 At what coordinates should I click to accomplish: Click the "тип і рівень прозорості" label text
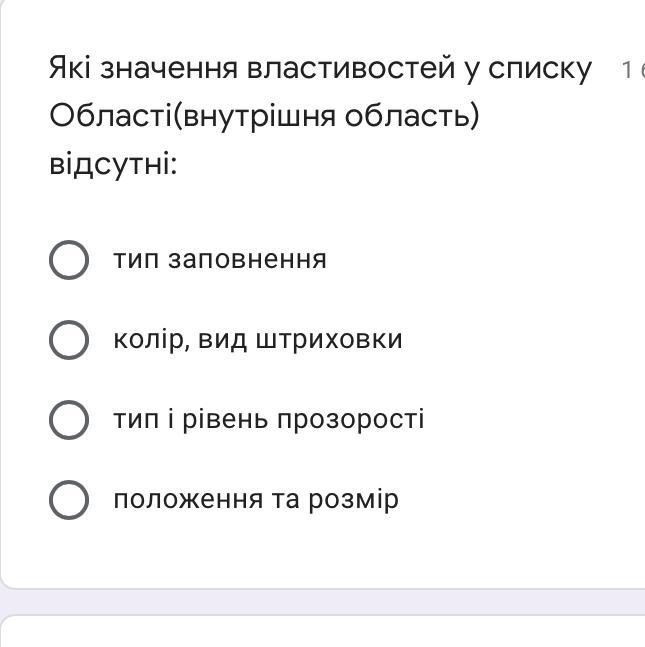click(269, 419)
